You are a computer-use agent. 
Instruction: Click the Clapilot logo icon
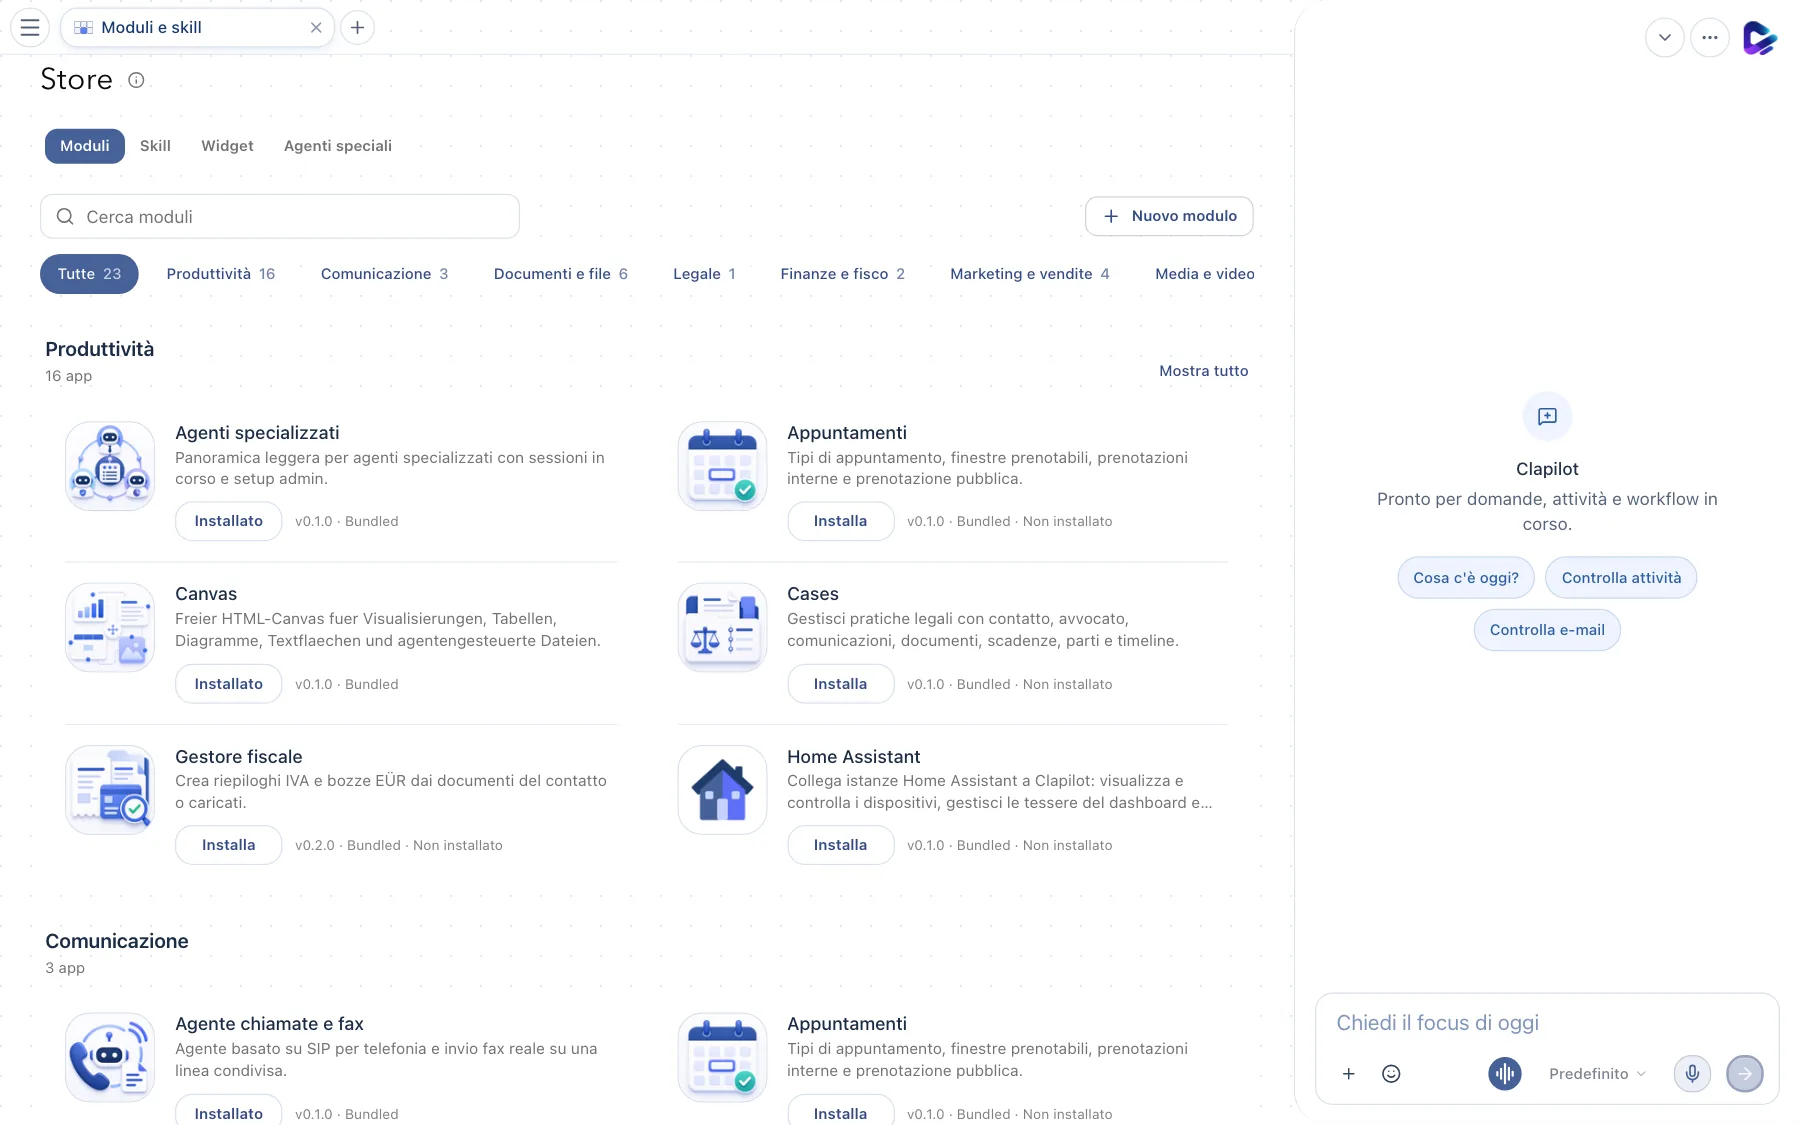(1759, 38)
